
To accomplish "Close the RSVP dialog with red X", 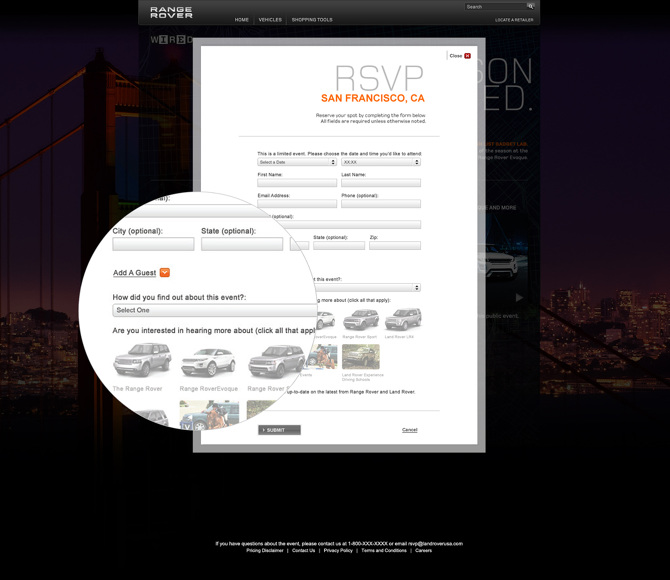I will click(467, 56).
